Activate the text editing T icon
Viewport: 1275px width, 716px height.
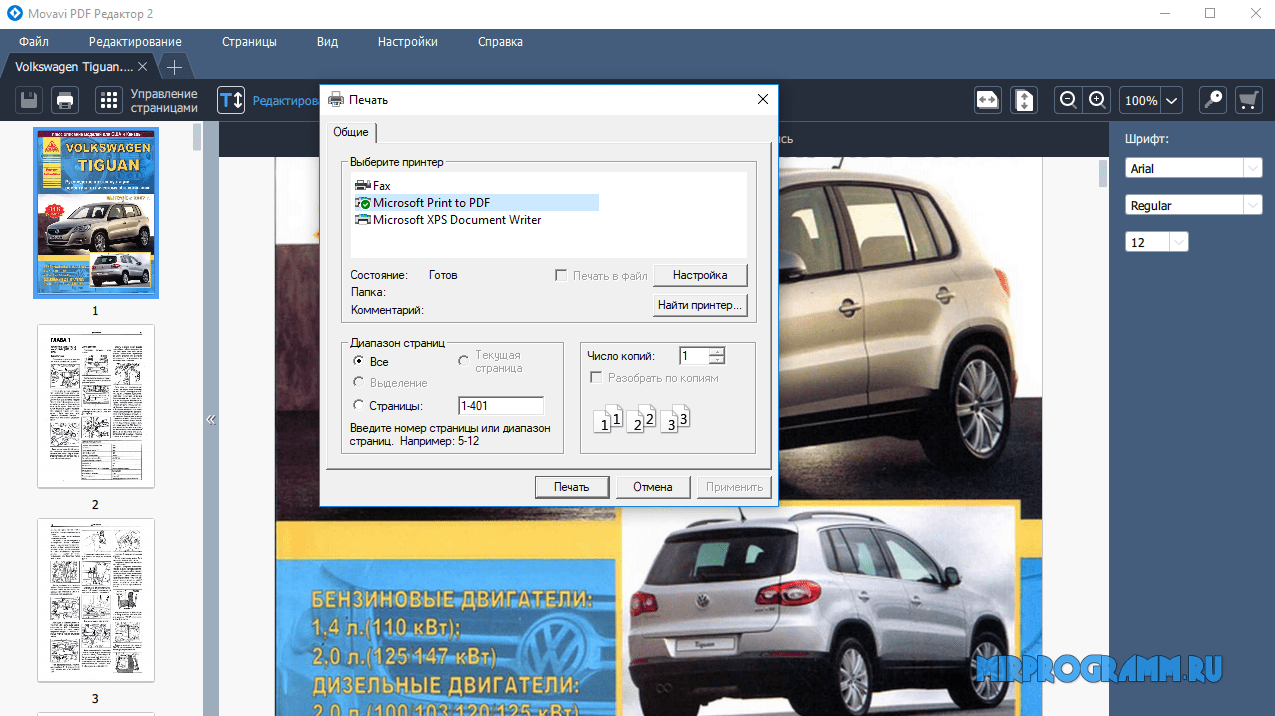tap(231, 100)
